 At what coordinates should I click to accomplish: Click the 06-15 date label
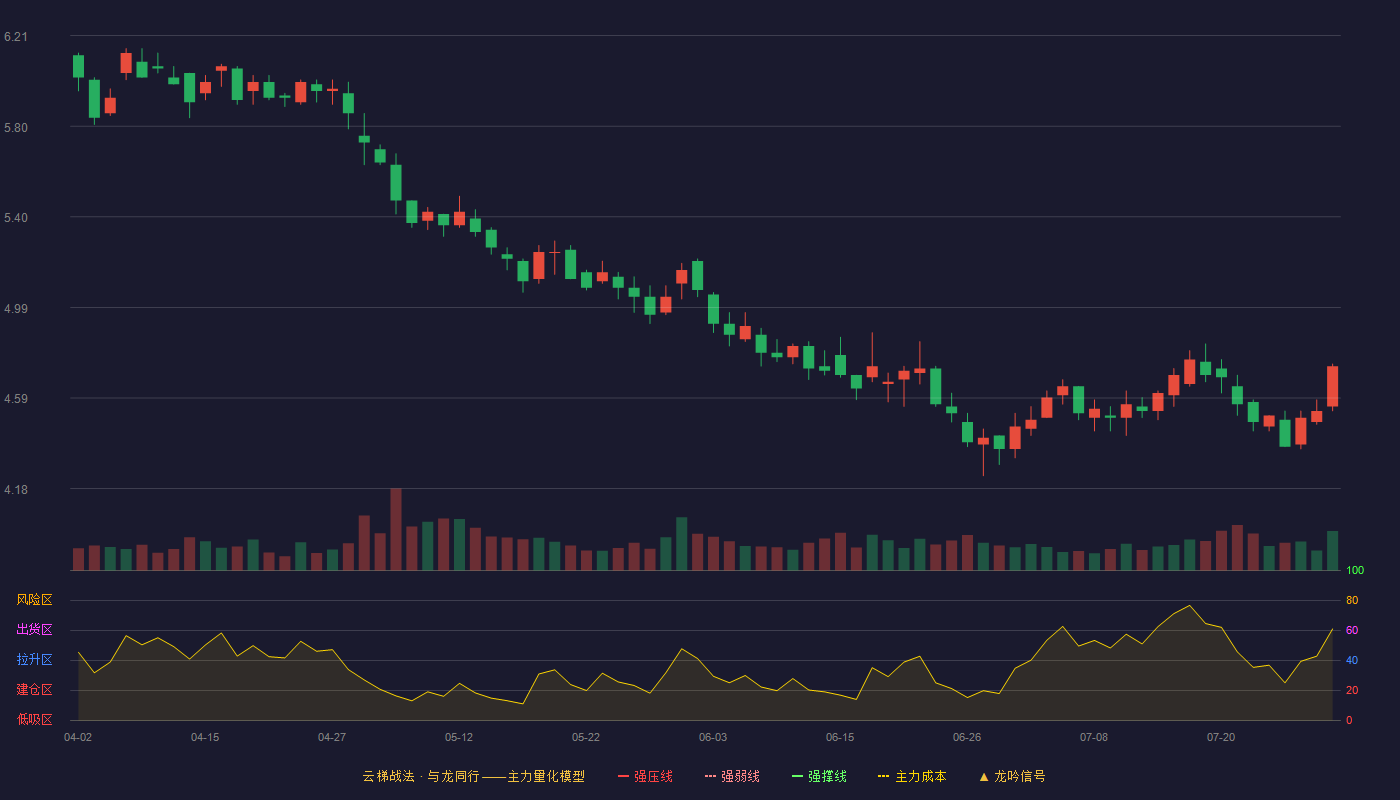click(840, 737)
